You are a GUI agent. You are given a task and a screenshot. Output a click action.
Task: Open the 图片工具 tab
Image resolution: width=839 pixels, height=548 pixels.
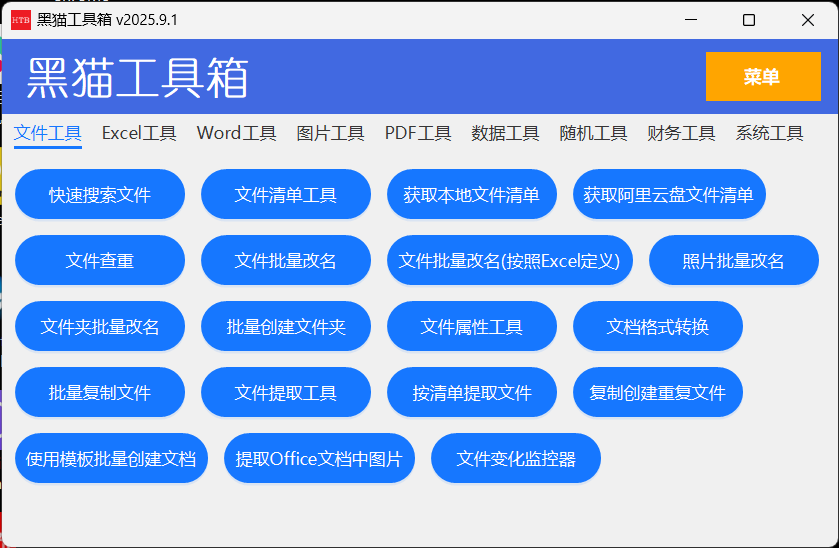[x=330, y=133]
